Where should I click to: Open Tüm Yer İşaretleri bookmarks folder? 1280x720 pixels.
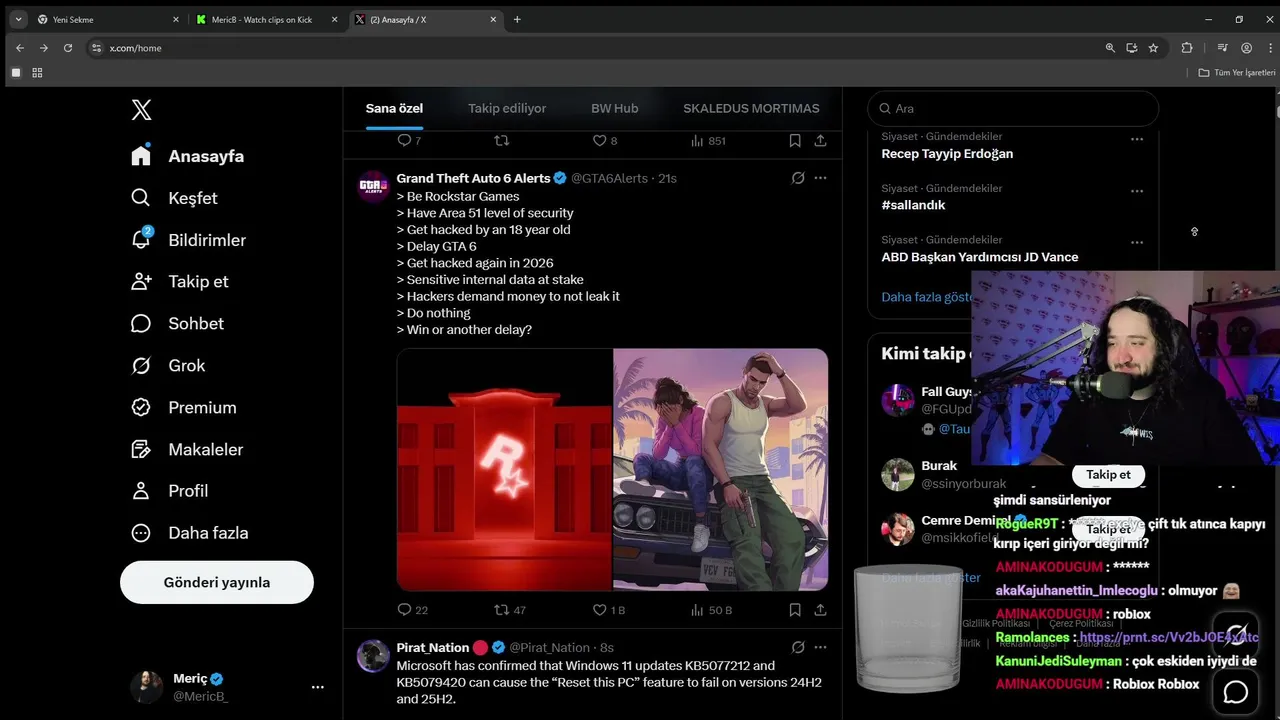pyautogui.click(x=1237, y=73)
